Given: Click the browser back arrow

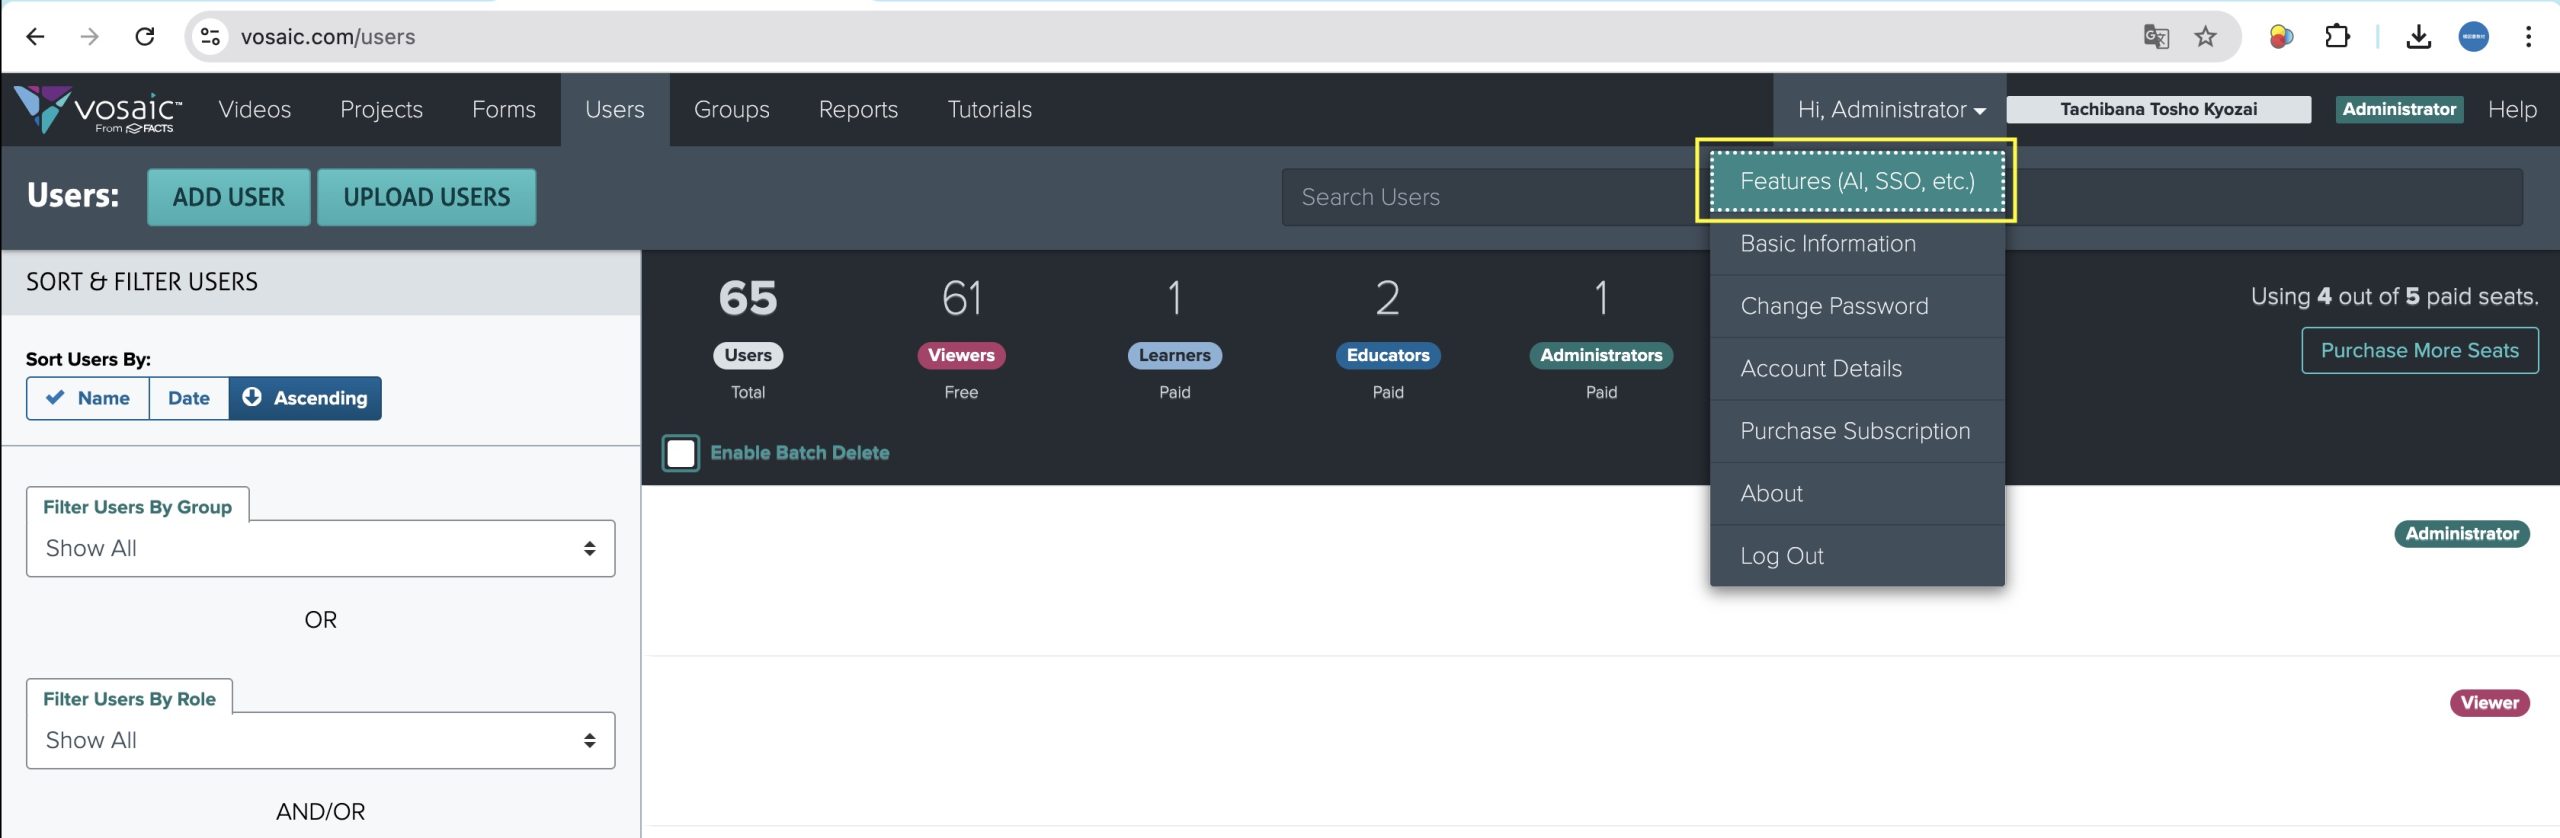Looking at the screenshot, I should (x=36, y=37).
